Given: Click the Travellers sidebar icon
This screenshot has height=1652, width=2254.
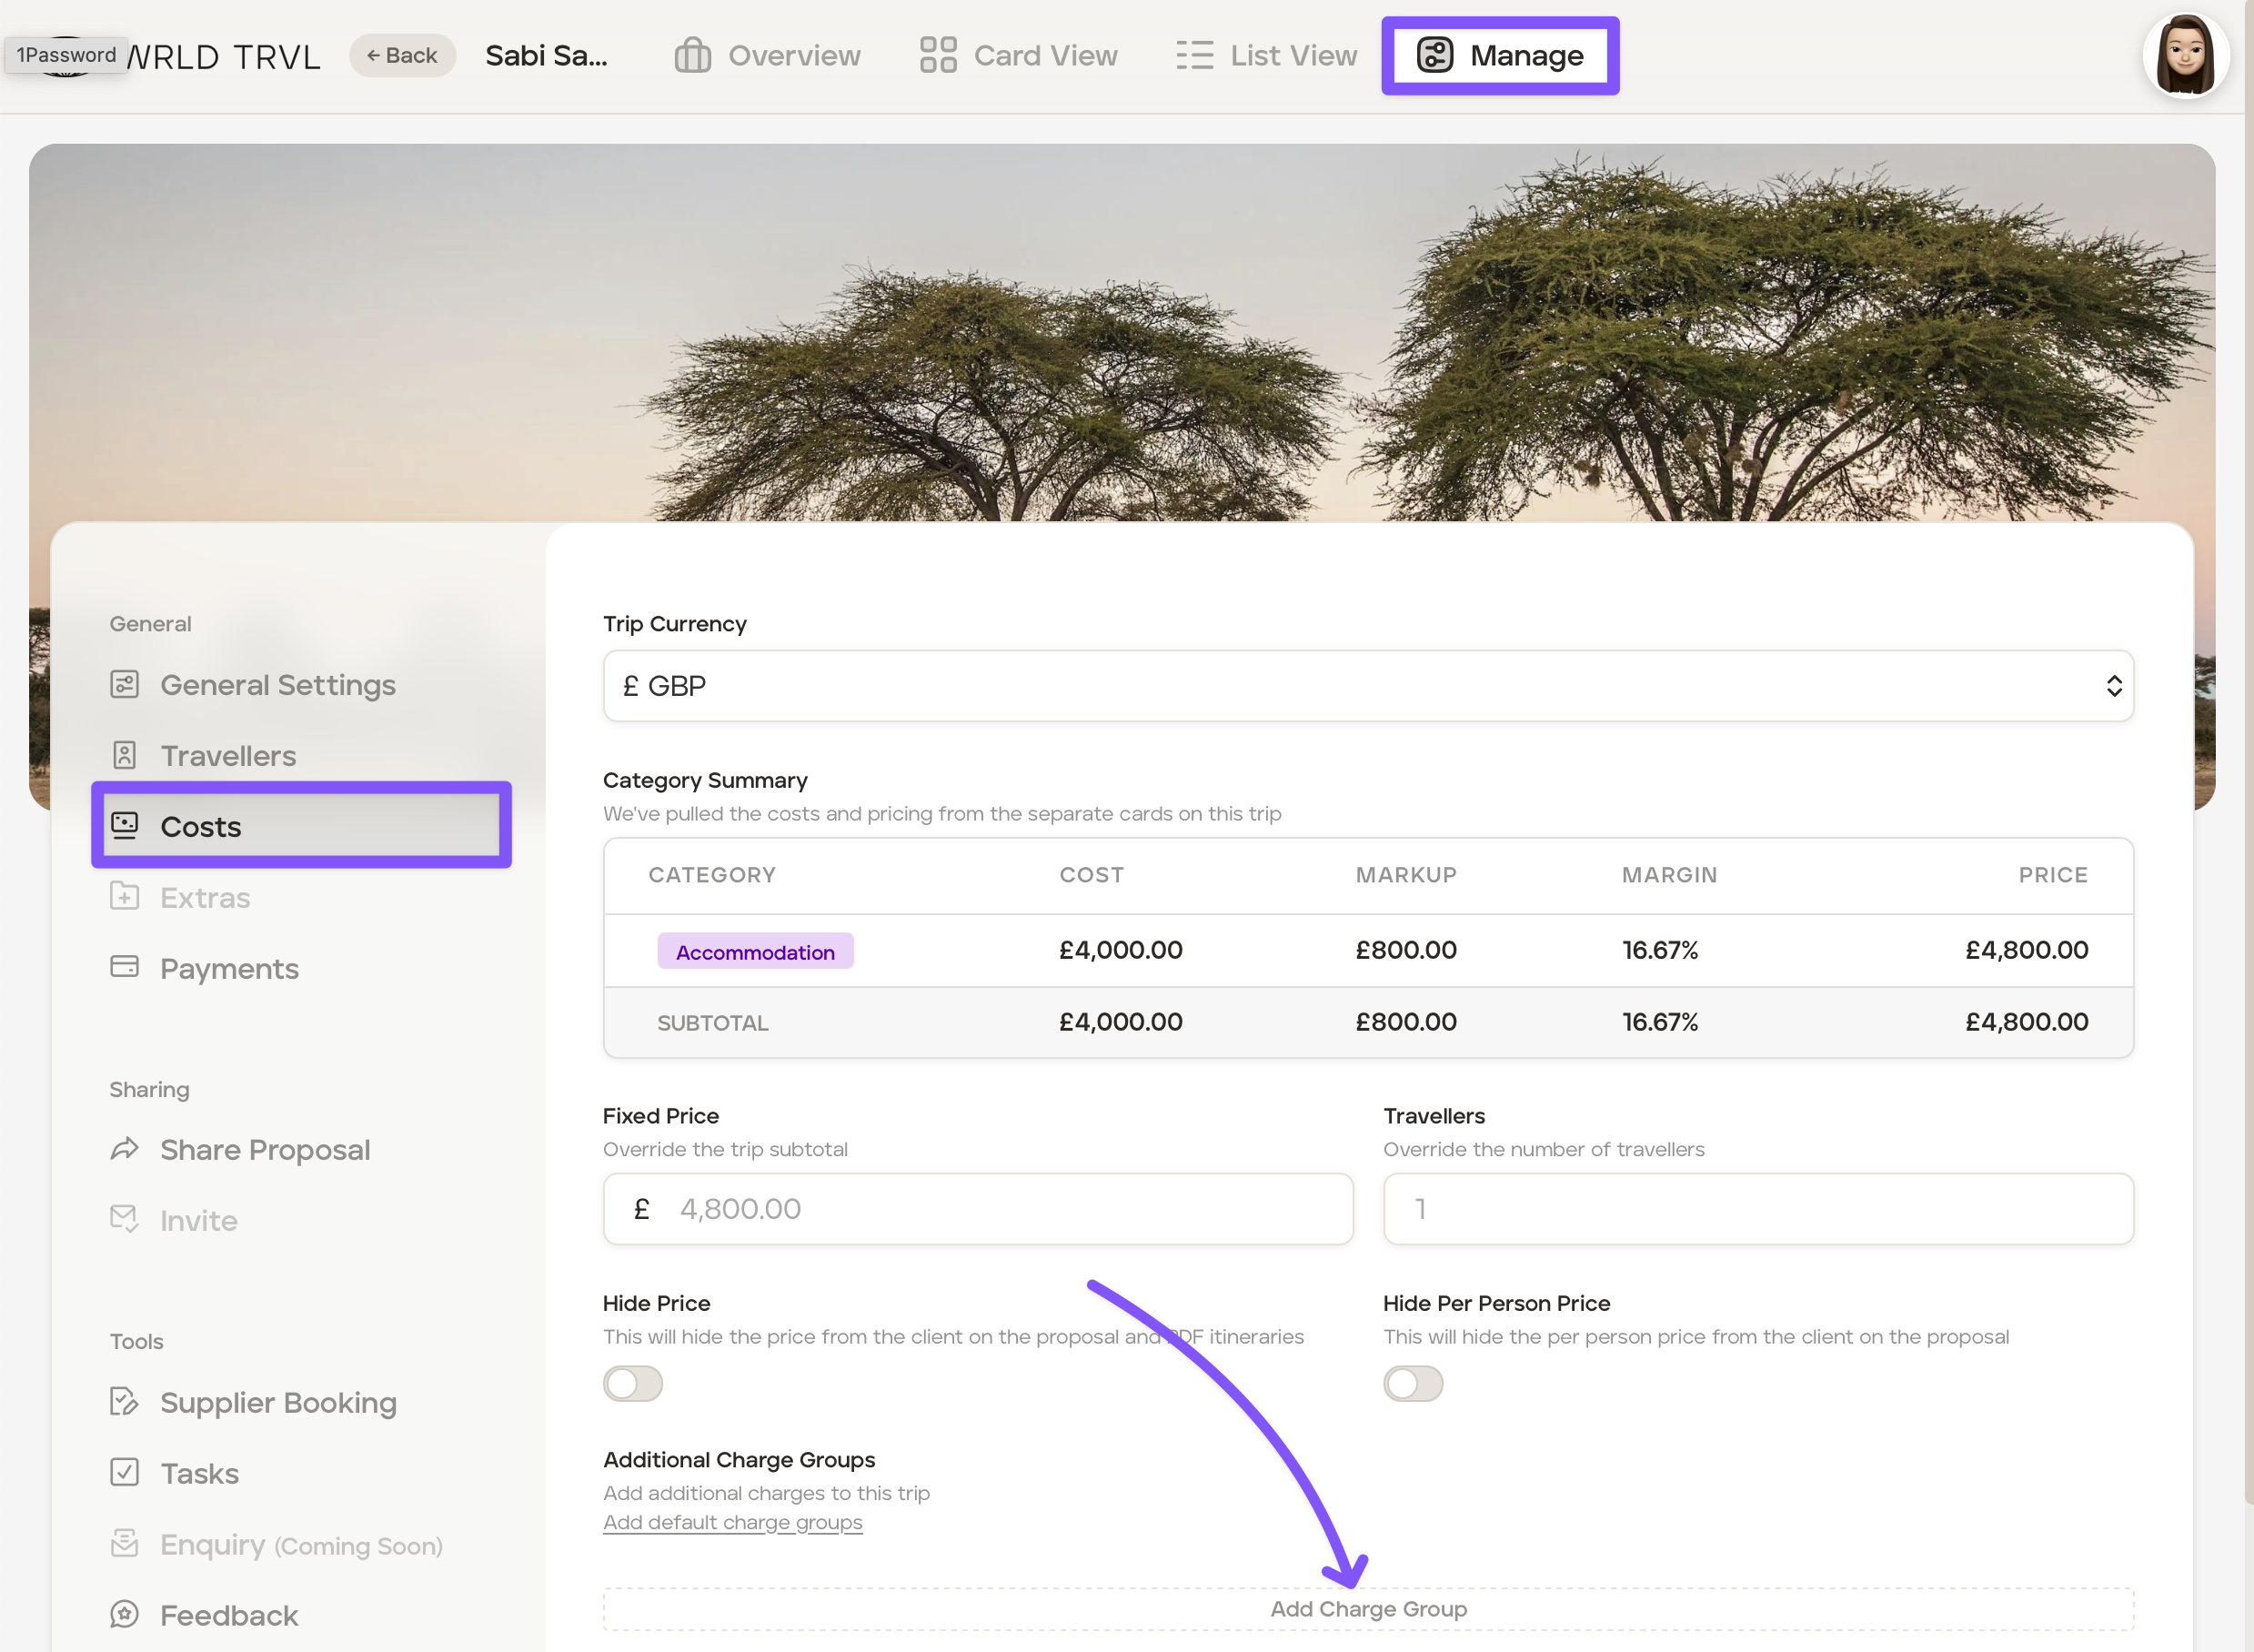Looking at the screenshot, I should tap(124, 755).
